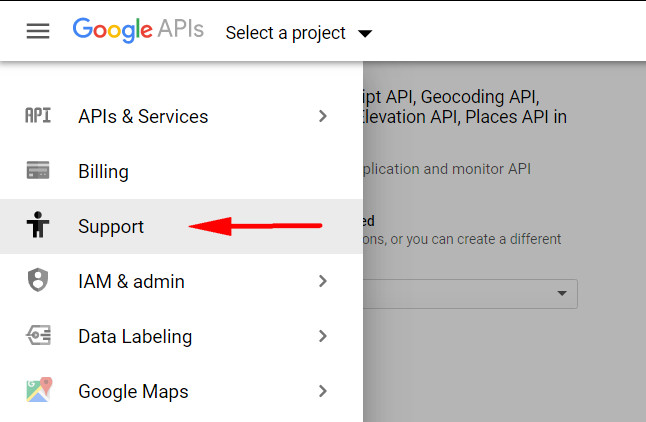Click the IAM & admin shield icon
646x422 pixels.
tap(38, 280)
